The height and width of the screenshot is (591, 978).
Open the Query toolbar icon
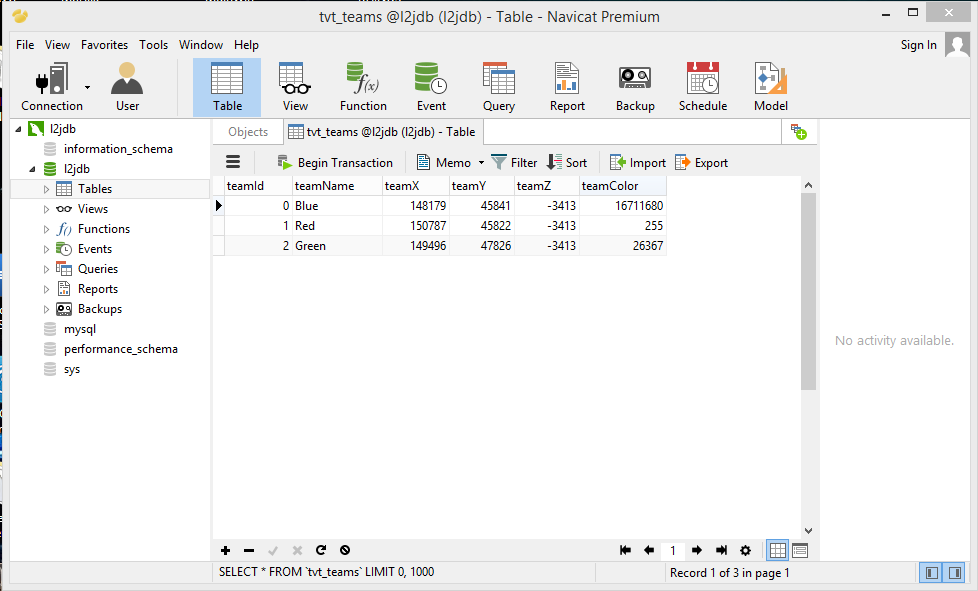click(499, 87)
